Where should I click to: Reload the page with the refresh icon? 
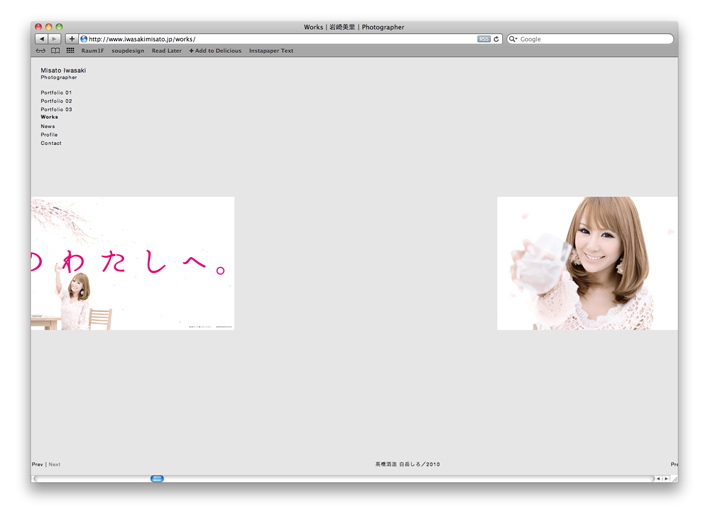tap(496, 39)
